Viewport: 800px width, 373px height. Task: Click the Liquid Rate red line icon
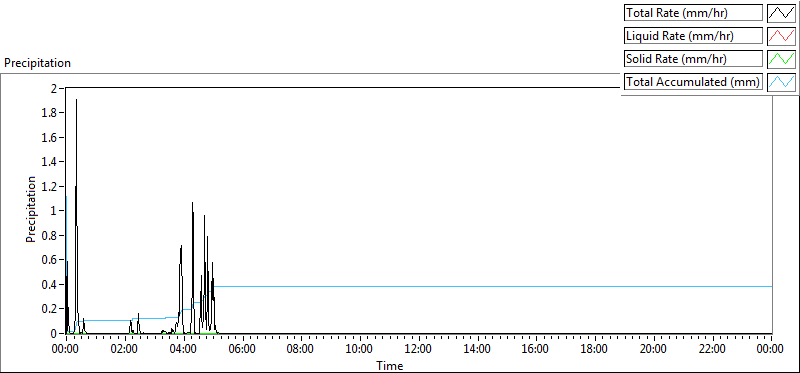click(781, 36)
